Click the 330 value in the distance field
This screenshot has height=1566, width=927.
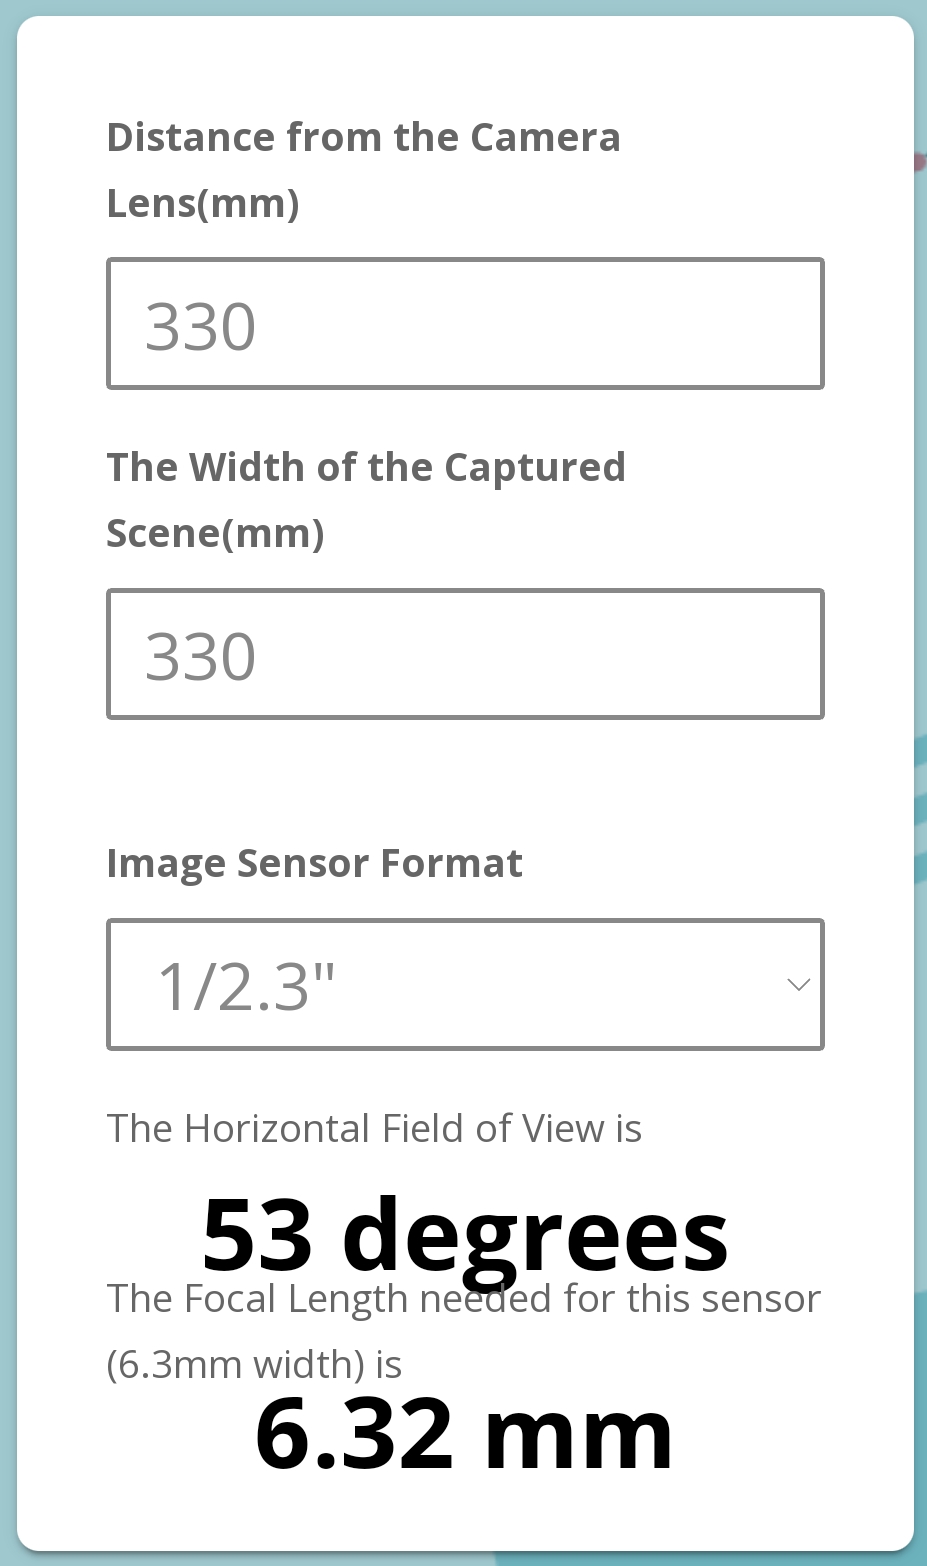201,326
